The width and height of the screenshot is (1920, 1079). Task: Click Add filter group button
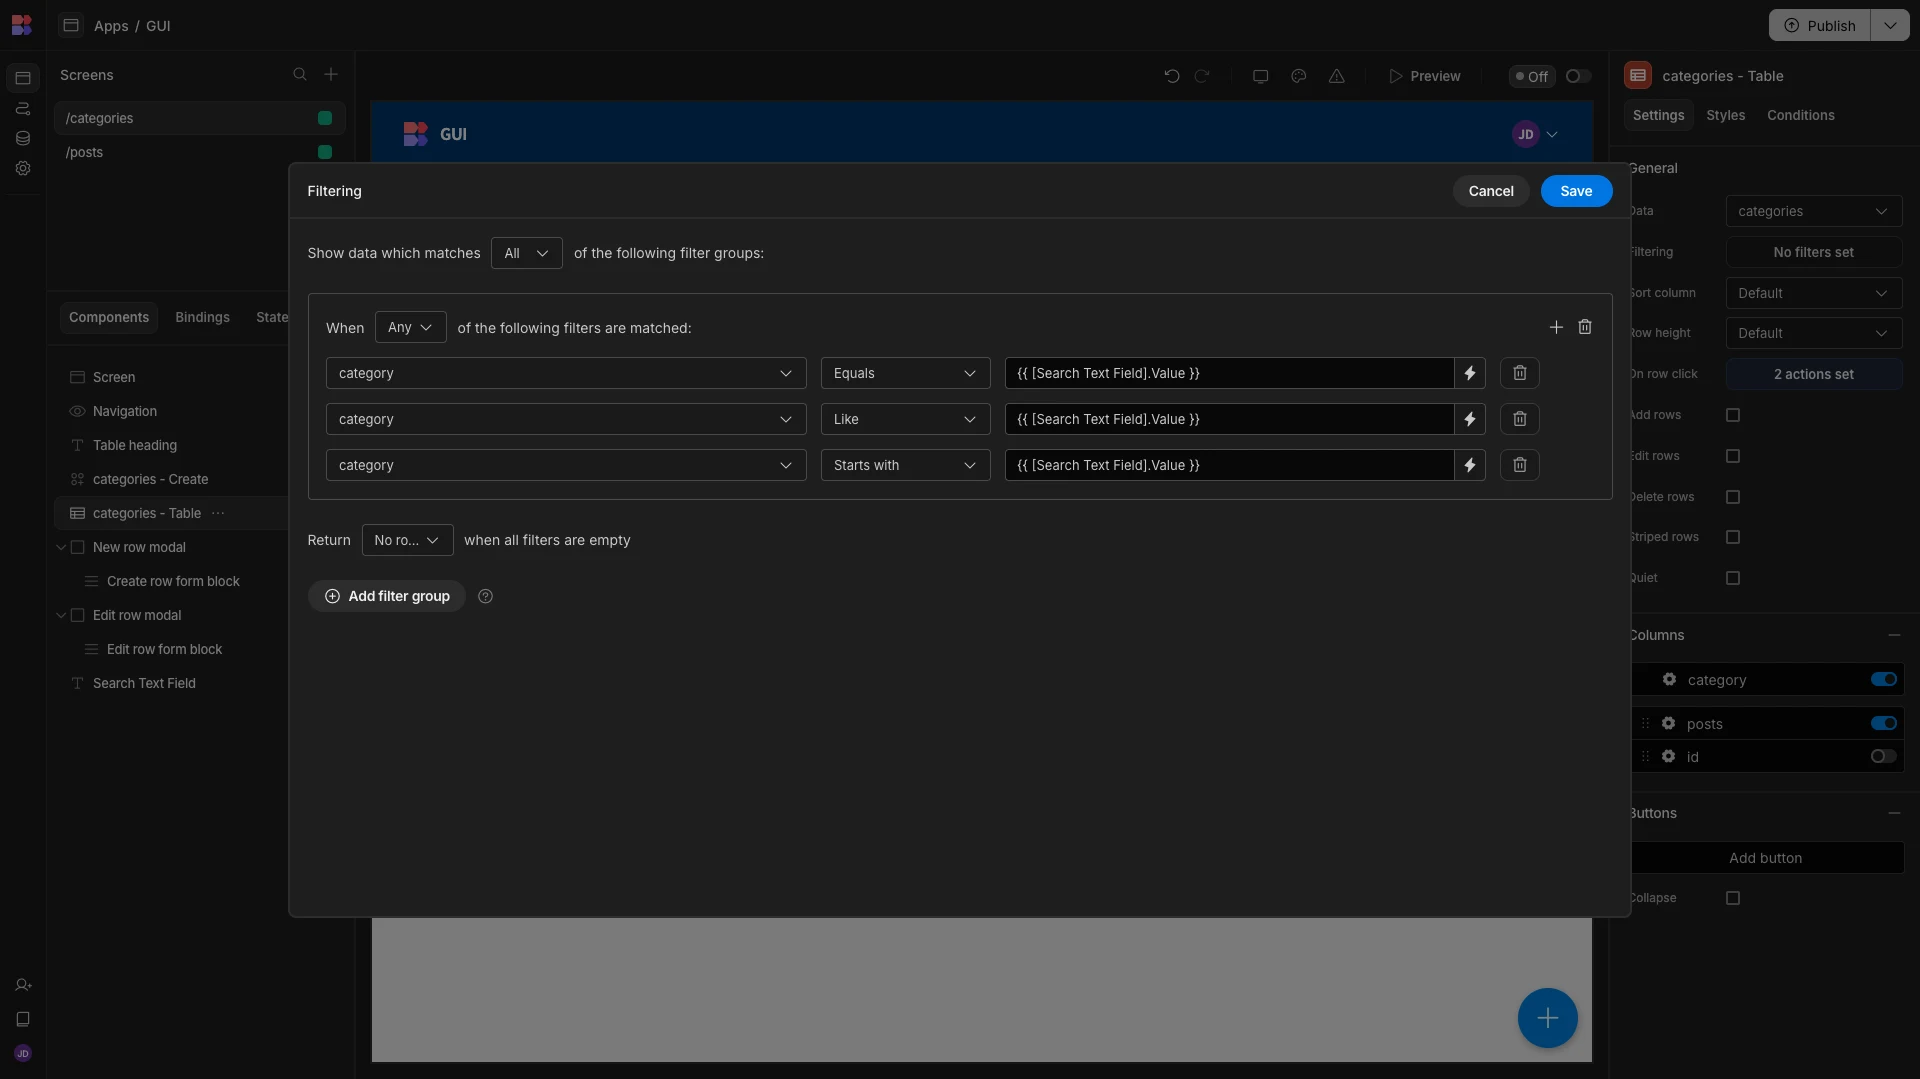(387, 596)
